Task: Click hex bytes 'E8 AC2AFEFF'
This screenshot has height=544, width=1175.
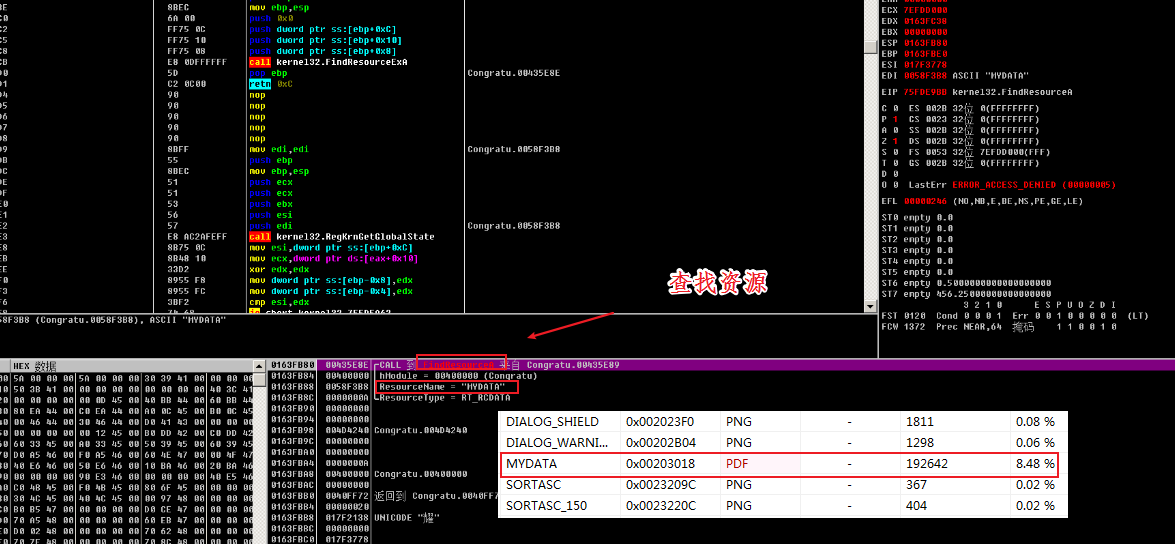Action: (197, 237)
